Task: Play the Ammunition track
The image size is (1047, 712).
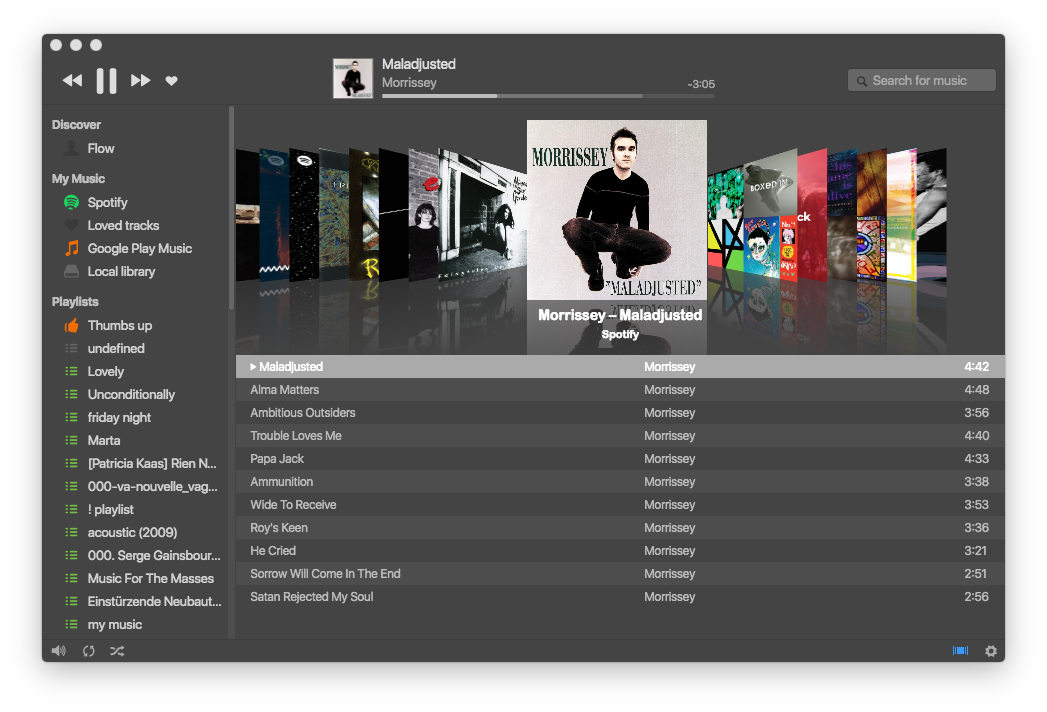Action: tap(620, 482)
